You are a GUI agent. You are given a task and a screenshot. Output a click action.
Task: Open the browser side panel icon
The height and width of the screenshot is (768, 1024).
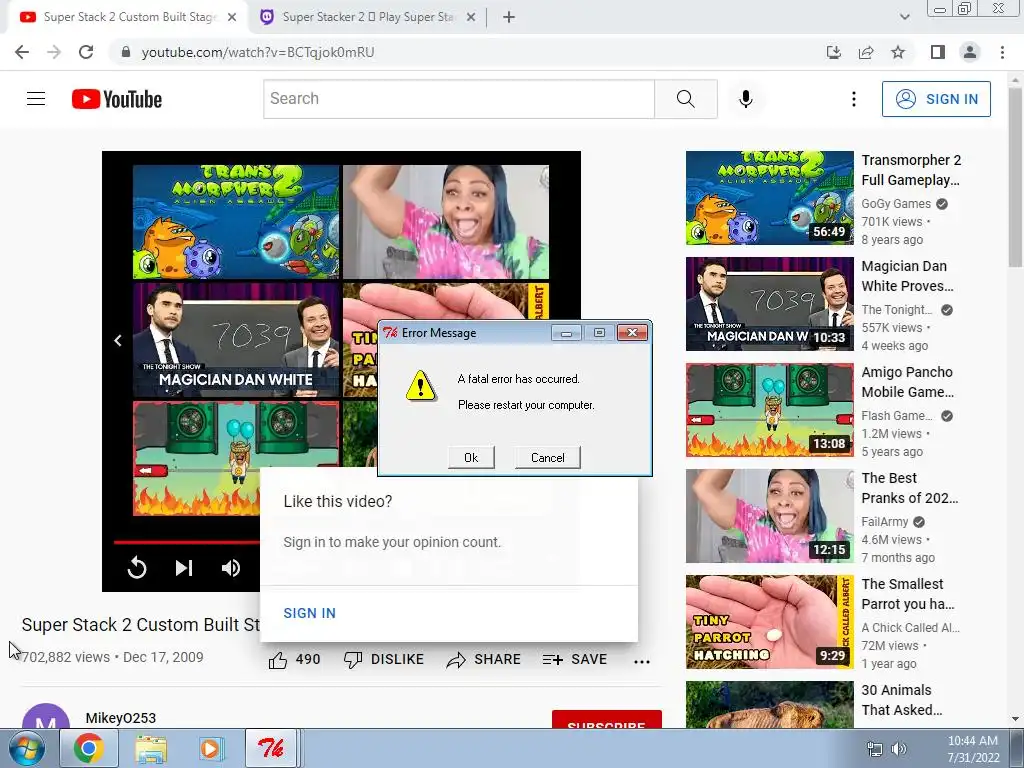938,52
